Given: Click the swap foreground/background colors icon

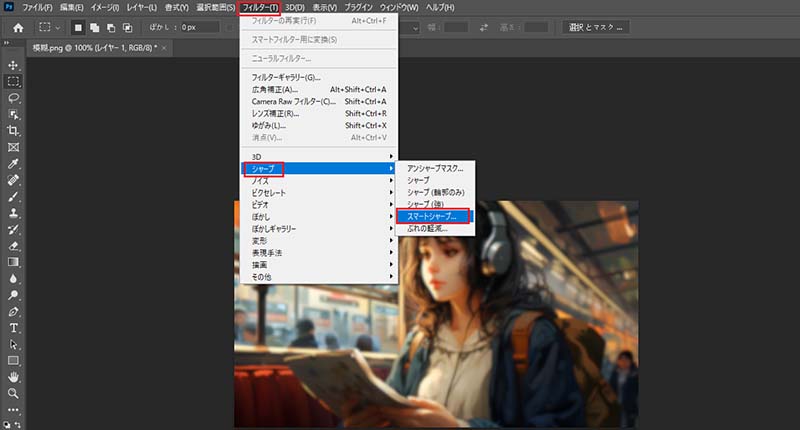Looking at the screenshot, I should tap(18, 424).
